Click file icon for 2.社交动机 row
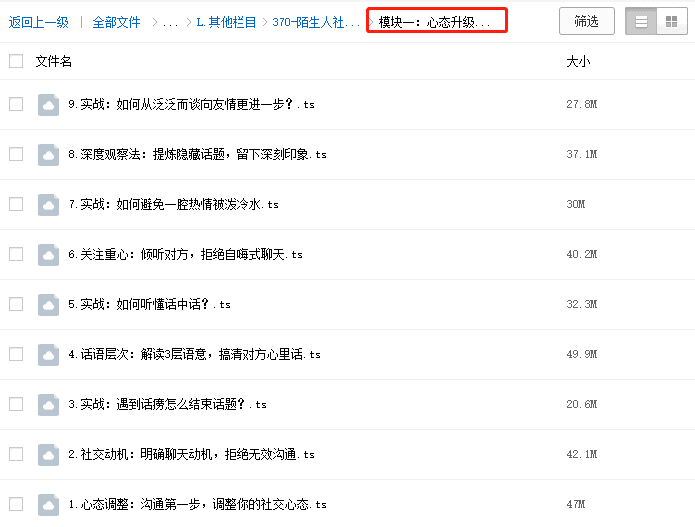This screenshot has height=527, width=695. pos(48,455)
